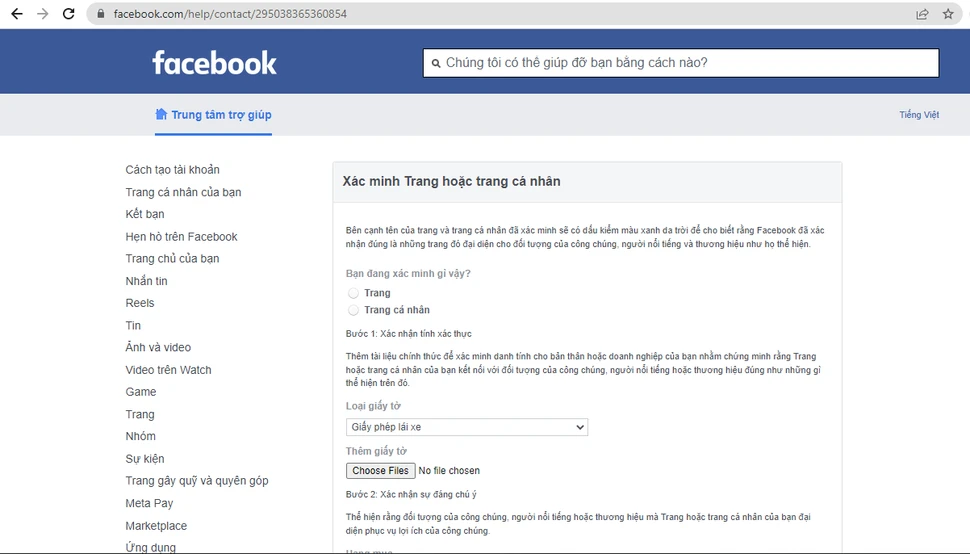
Task: Click the No file chosen text
Action: [x=449, y=471]
